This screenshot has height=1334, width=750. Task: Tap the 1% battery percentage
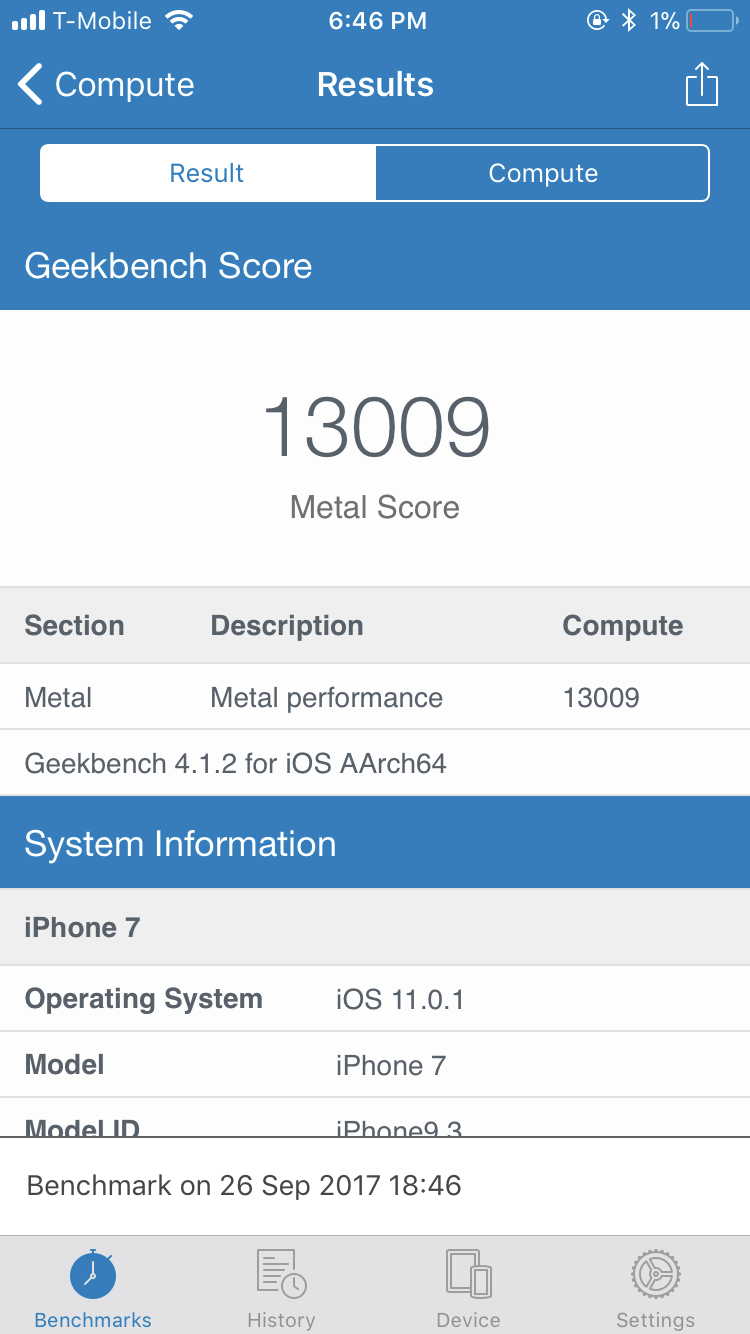[x=664, y=20]
